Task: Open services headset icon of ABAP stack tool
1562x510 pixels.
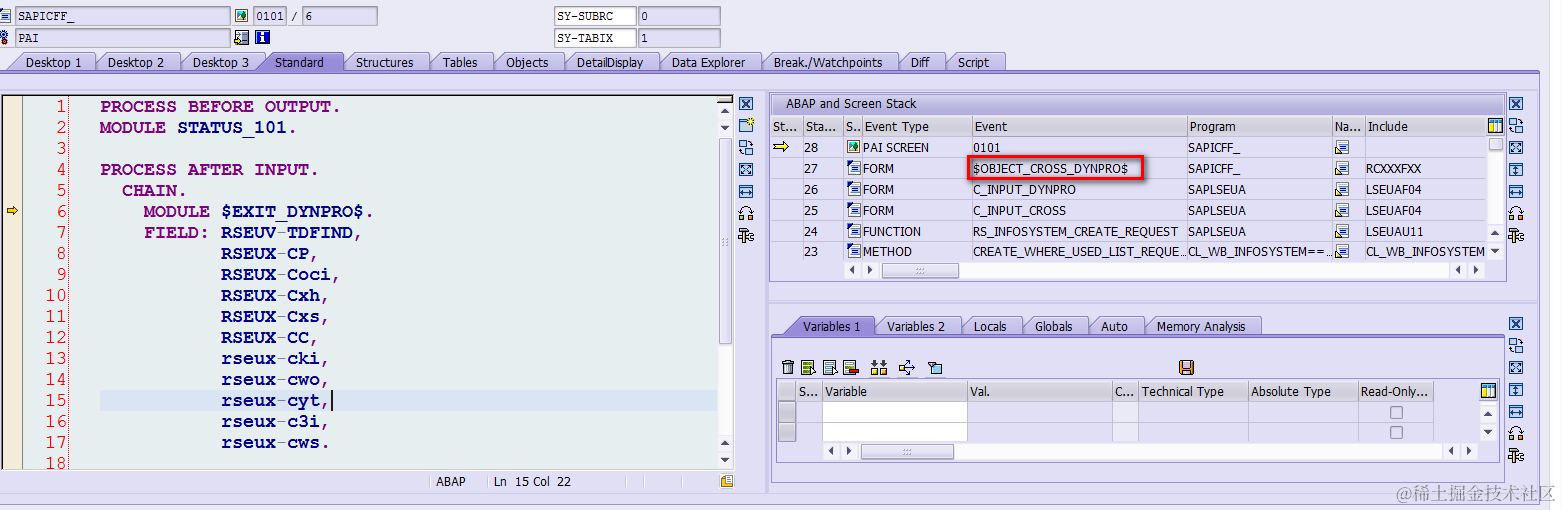Action: pos(1516,213)
